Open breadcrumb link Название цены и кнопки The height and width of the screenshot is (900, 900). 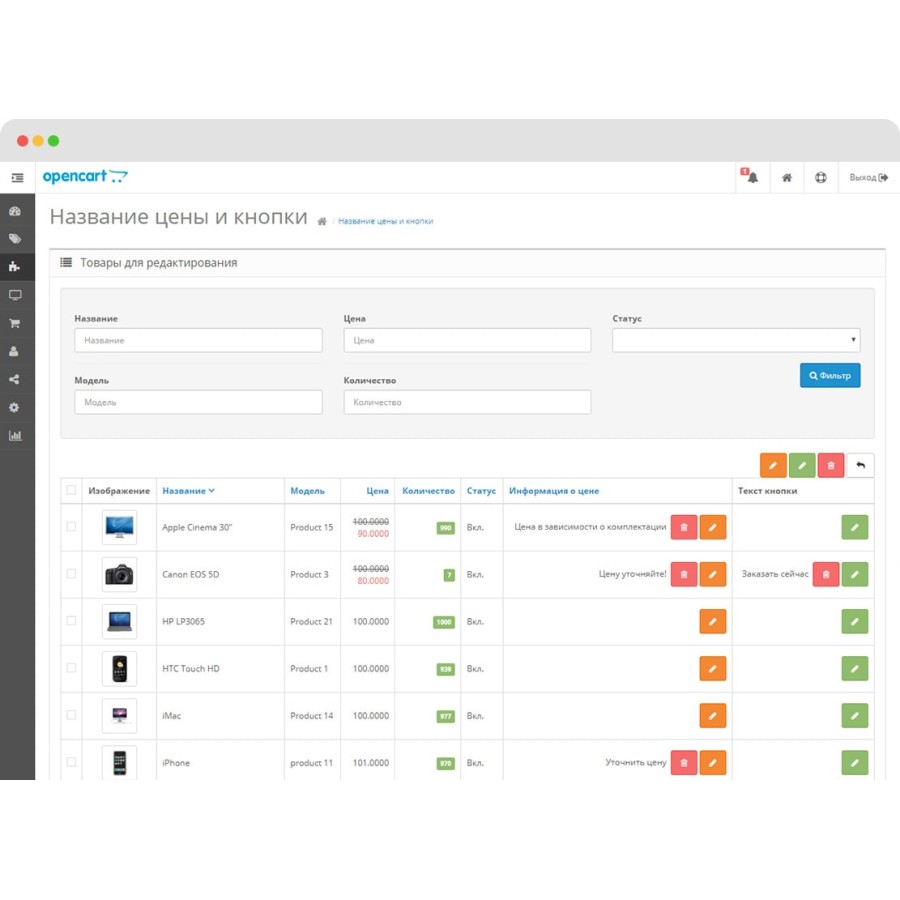pos(386,221)
